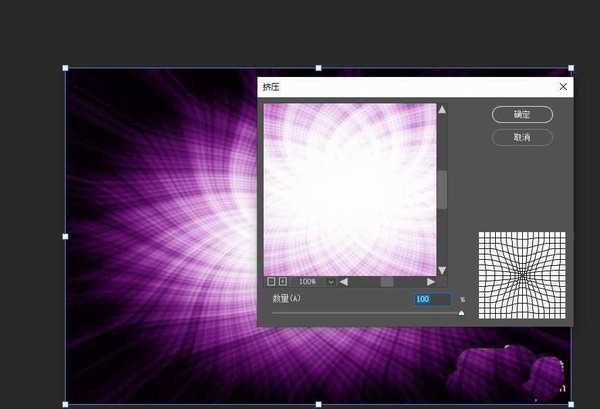The height and width of the screenshot is (409, 600).
Task: Click the zoom out minus icon
Action: coord(271,282)
